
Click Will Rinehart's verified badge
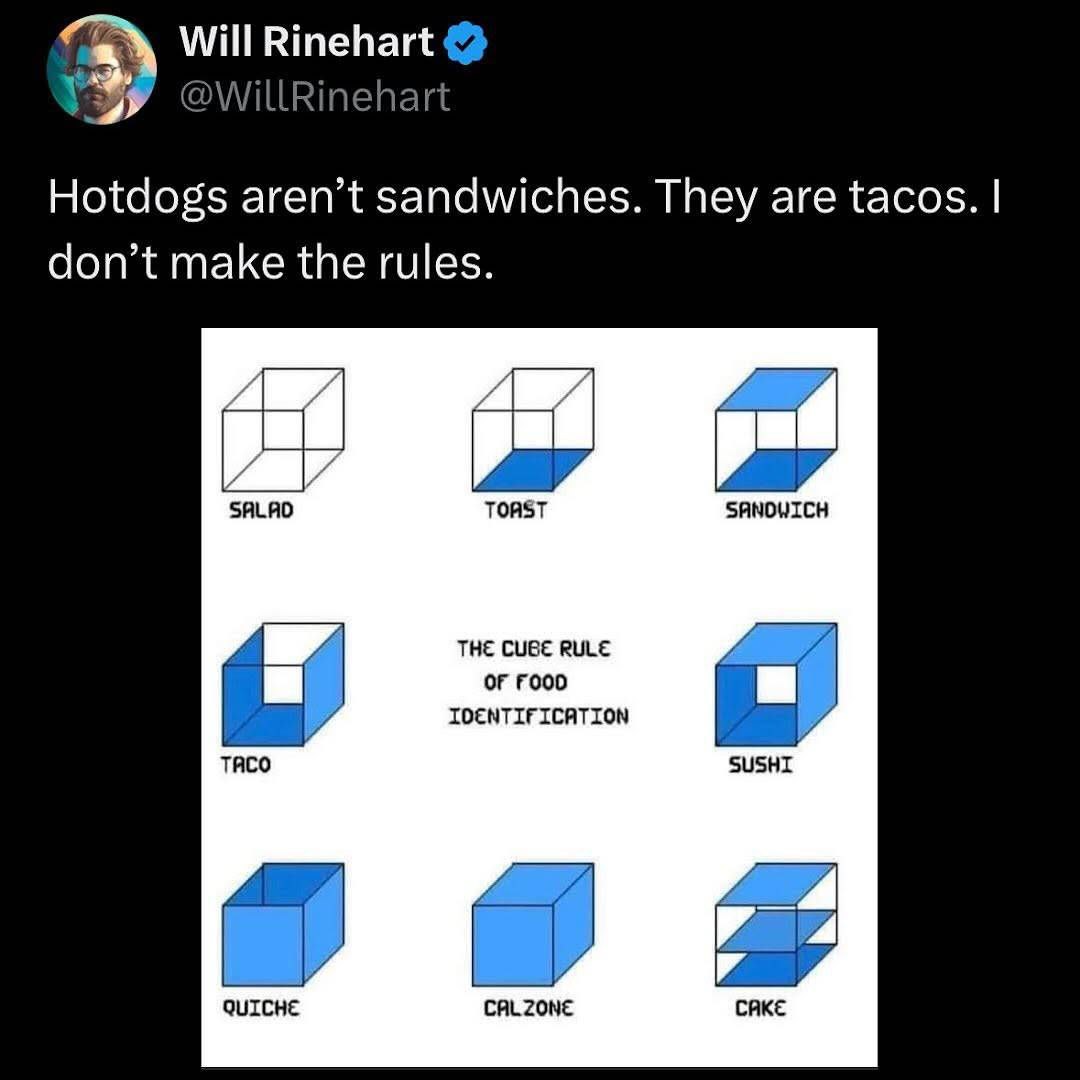click(463, 41)
